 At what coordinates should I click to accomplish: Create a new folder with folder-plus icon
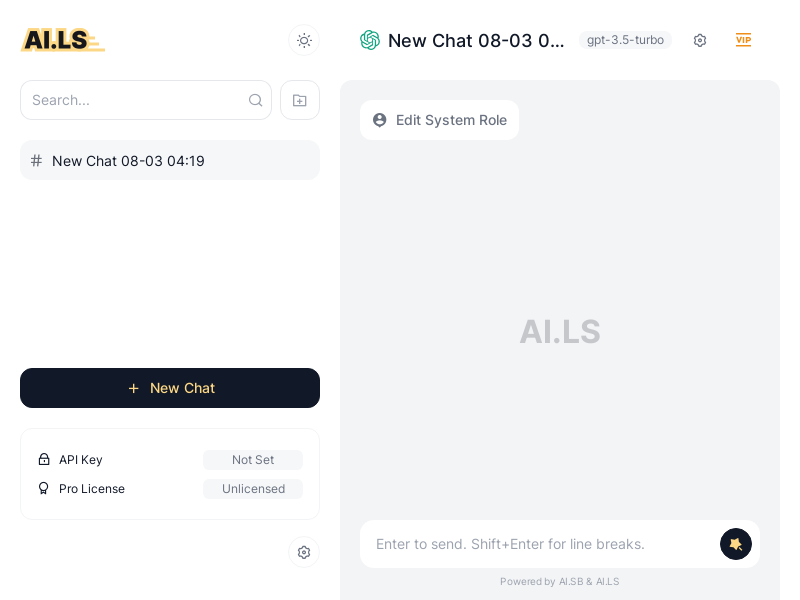[300, 100]
